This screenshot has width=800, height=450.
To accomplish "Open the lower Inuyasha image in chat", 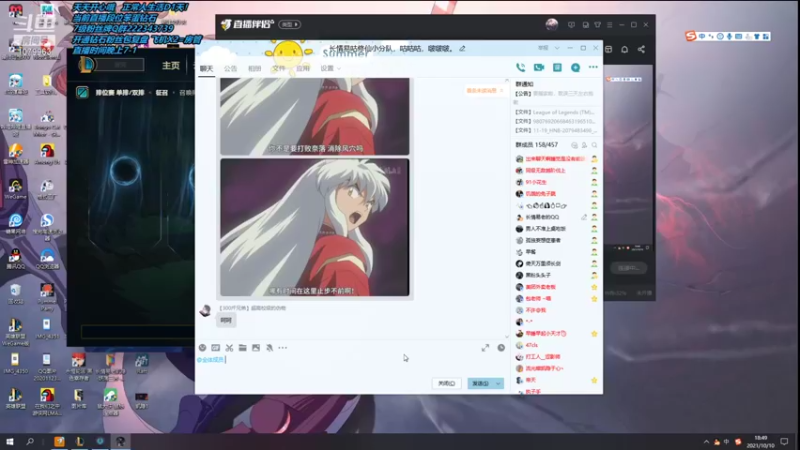I will [315, 227].
